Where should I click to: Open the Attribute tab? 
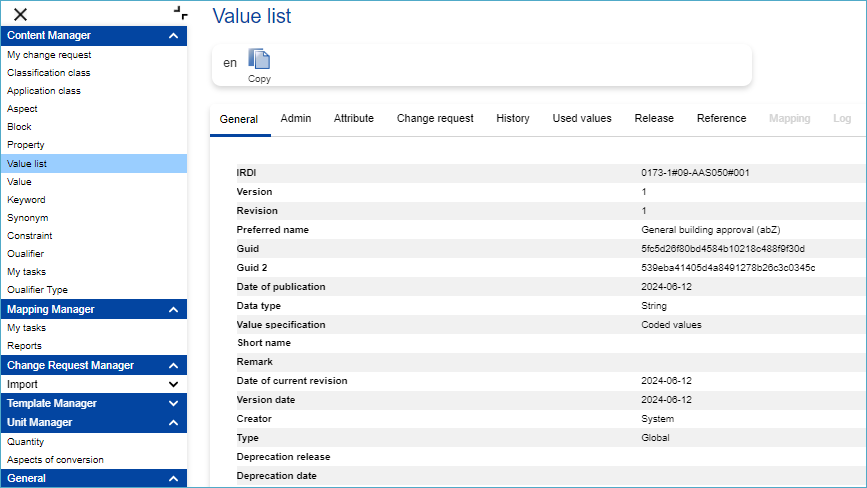354,118
